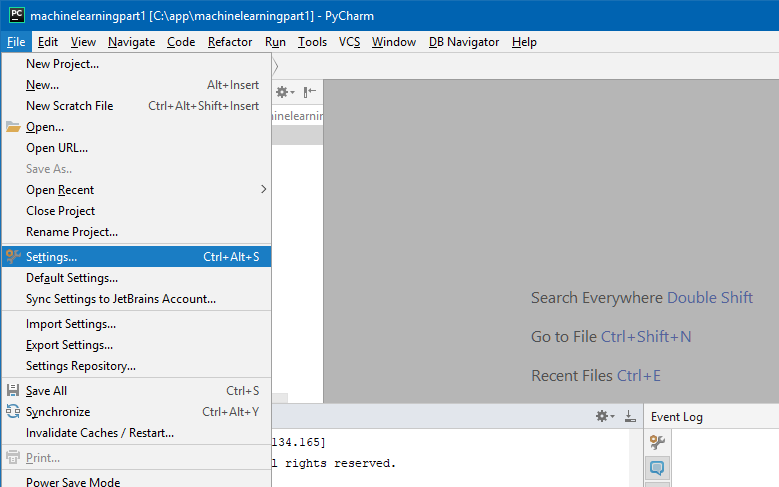Viewport: 779px width, 487px height.
Task: Toggle Power Save Mode entry
Action: pyautogui.click(x=137, y=480)
